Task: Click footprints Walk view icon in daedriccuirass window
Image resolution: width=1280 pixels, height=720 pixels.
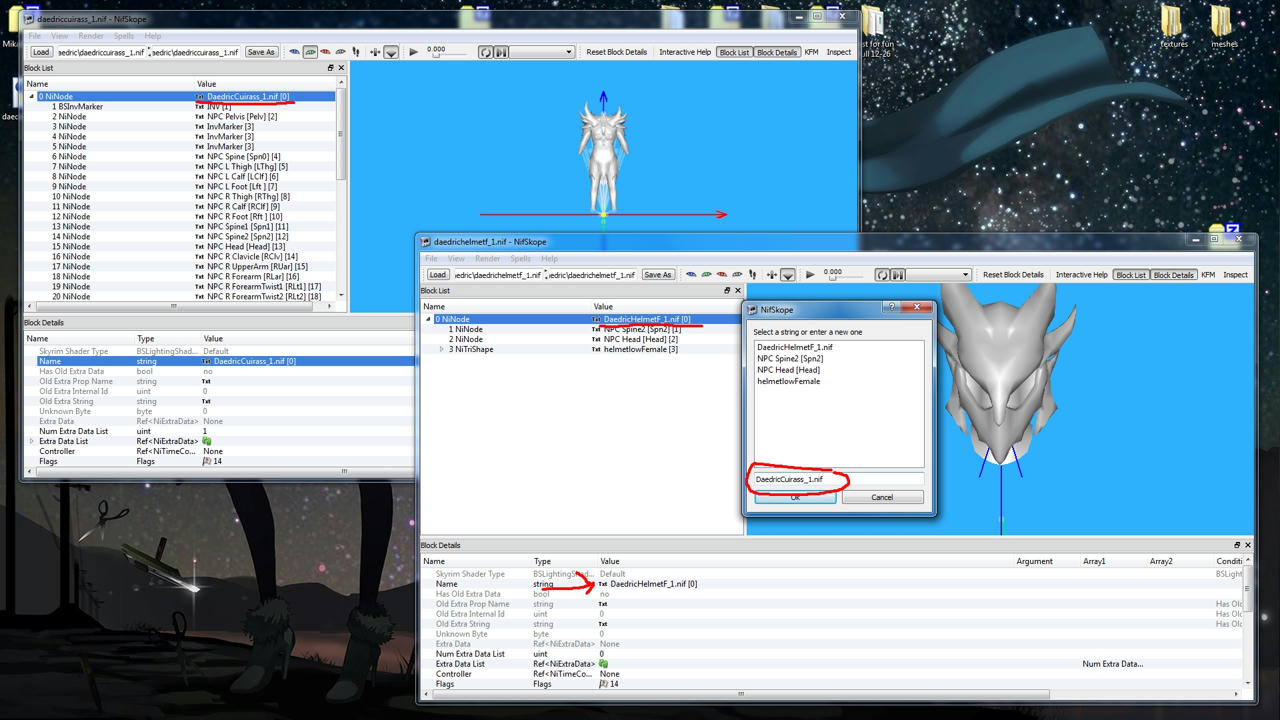Action: click(x=356, y=51)
